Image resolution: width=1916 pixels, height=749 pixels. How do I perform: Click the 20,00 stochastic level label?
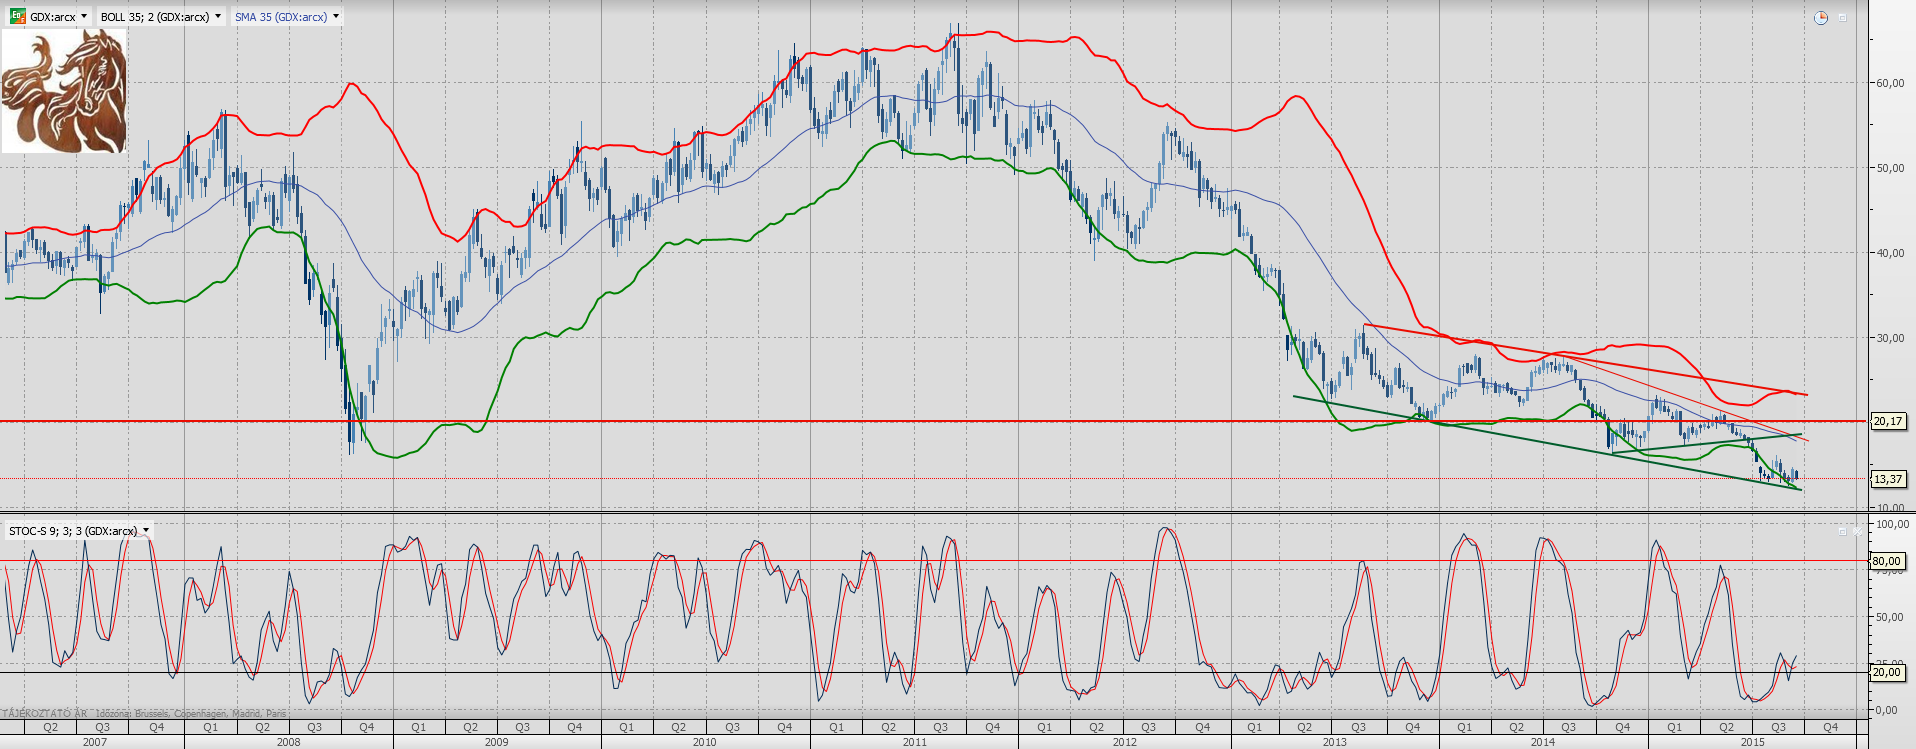(x=1886, y=672)
